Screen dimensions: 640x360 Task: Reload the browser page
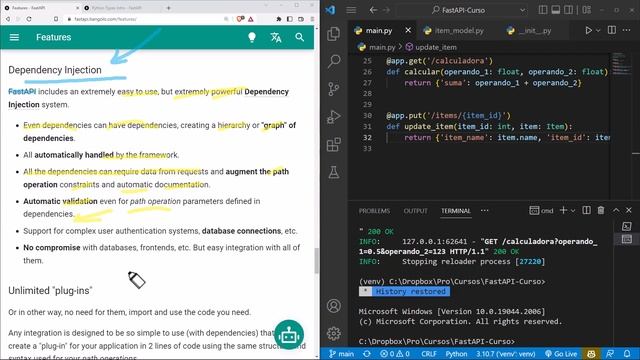(x=29, y=19)
